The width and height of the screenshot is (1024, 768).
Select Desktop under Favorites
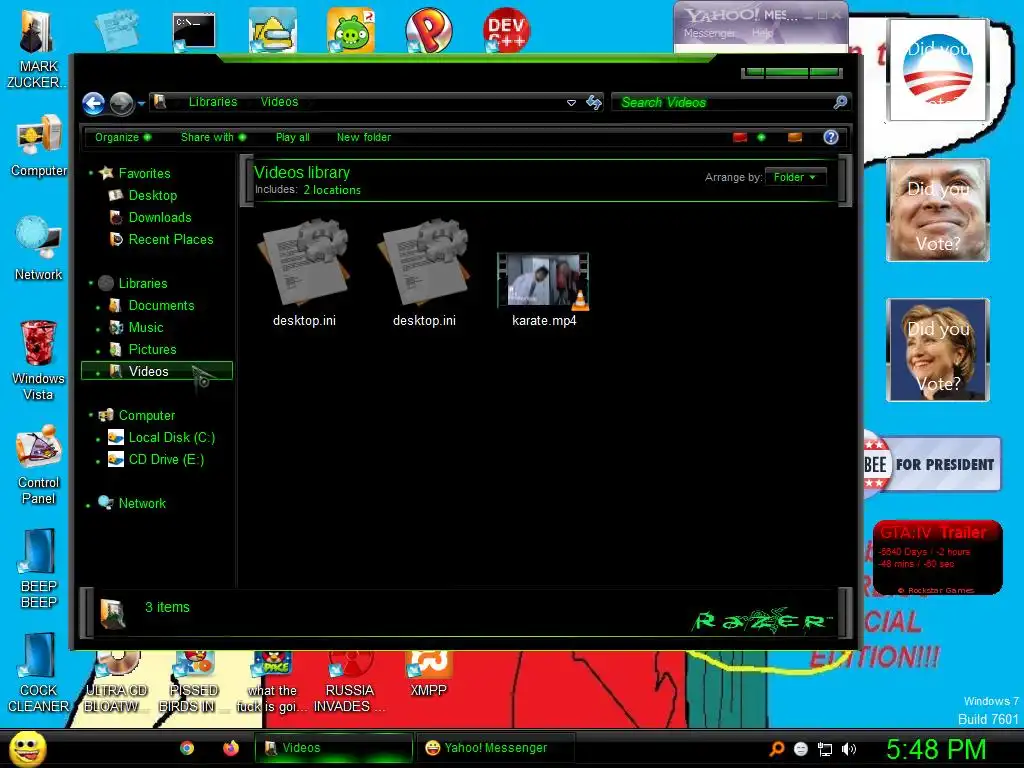coord(153,195)
